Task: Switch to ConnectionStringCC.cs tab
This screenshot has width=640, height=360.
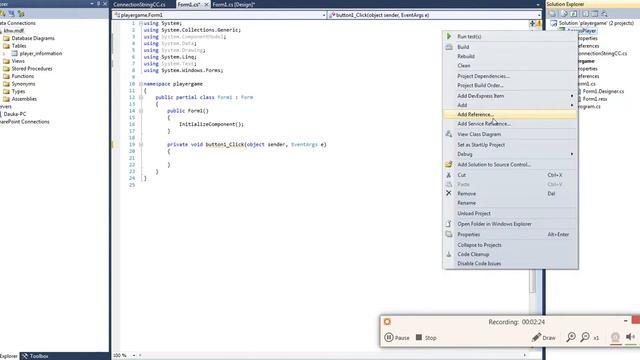Action: (139, 4)
